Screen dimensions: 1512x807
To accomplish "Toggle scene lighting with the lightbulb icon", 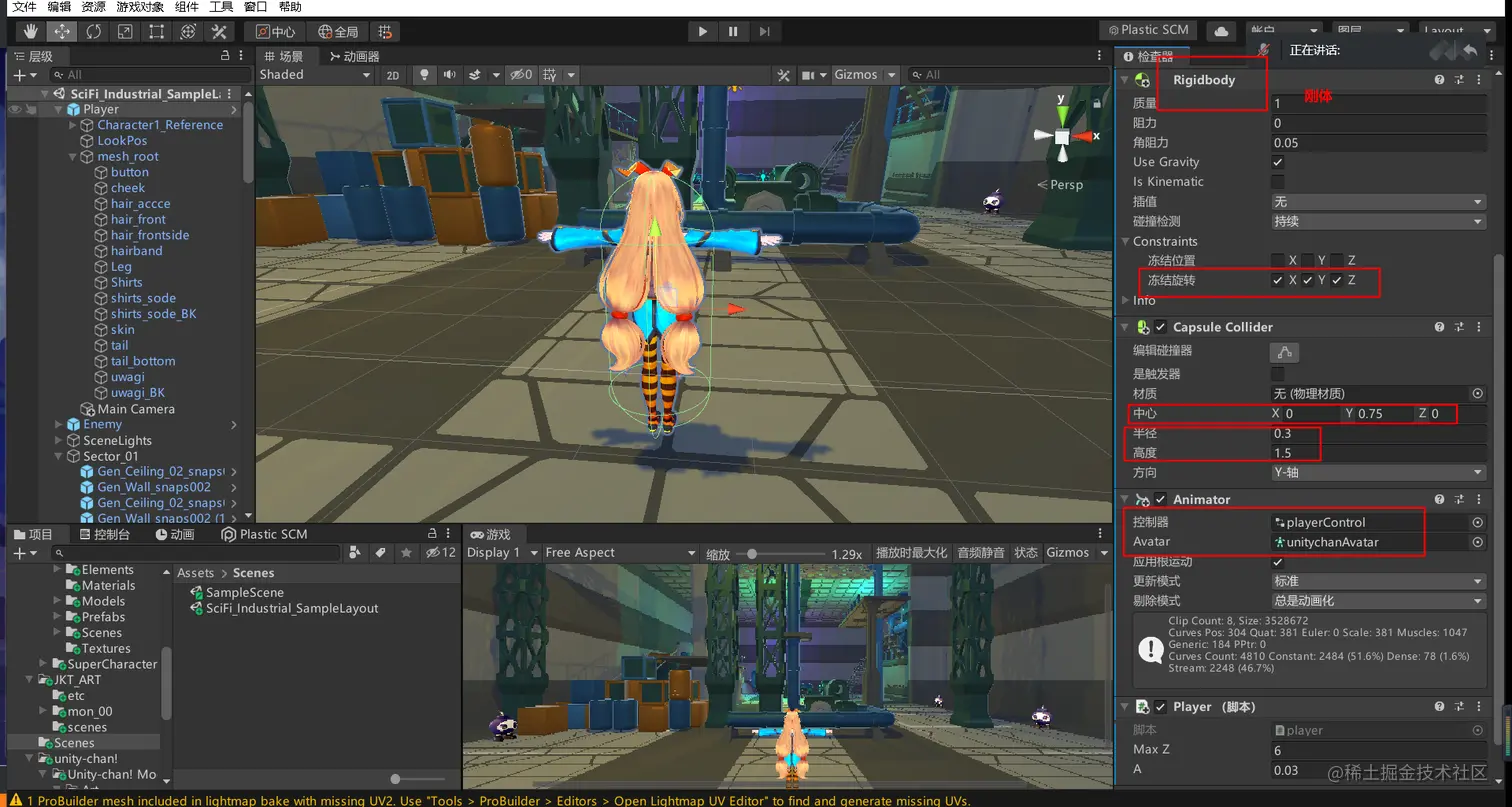I will tap(425, 75).
